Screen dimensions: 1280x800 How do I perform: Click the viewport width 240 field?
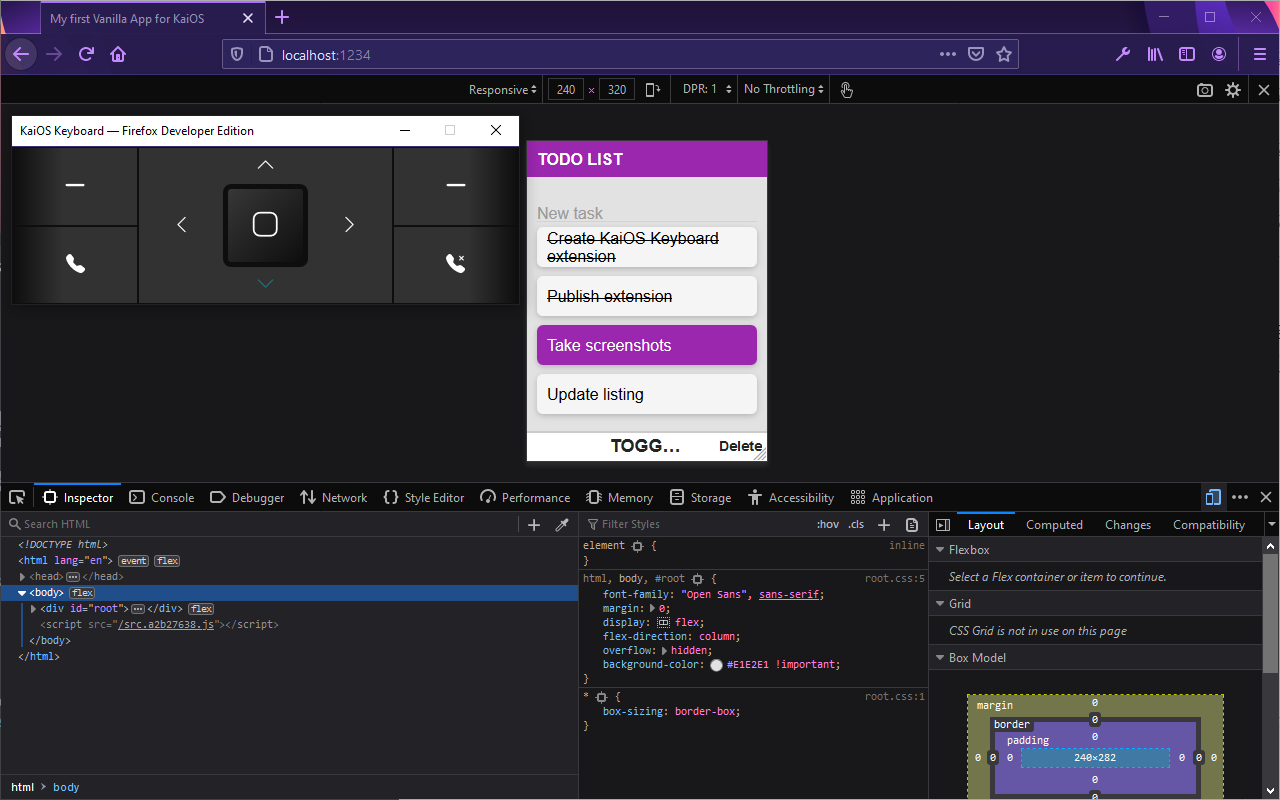click(566, 89)
